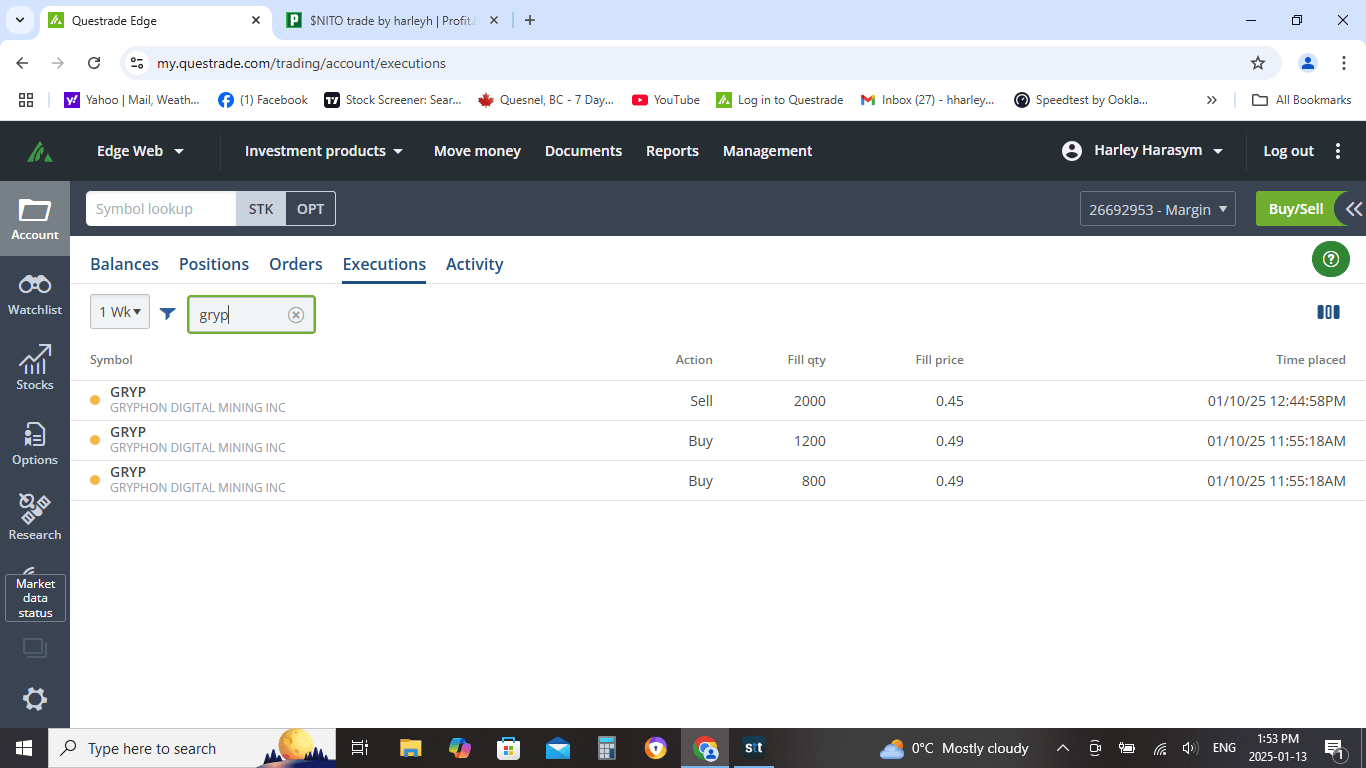Screen dimensions: 1366x768
Task: Open the column layout chooser icon
Action: pyautogui.click(x=1328, y=312)
